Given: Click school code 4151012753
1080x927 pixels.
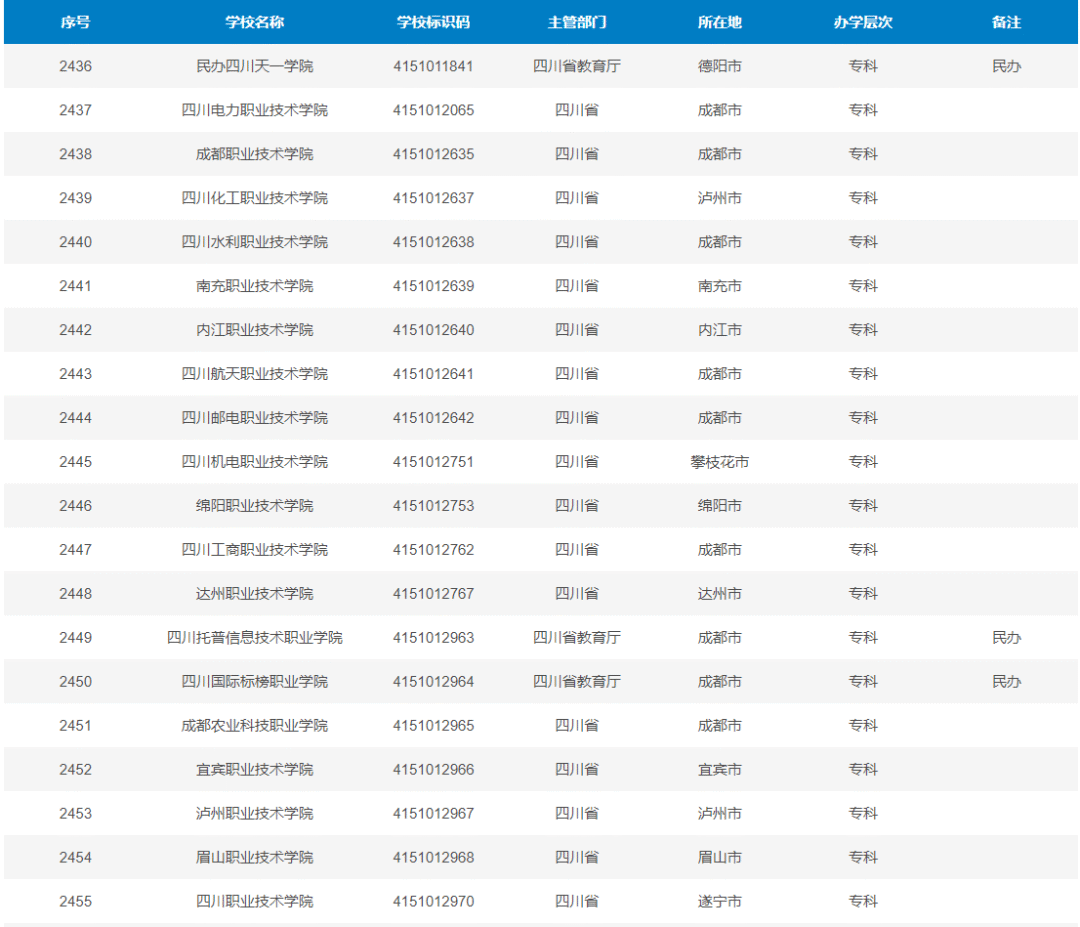Looking at the screenshot, I should (x=433, y=506).
